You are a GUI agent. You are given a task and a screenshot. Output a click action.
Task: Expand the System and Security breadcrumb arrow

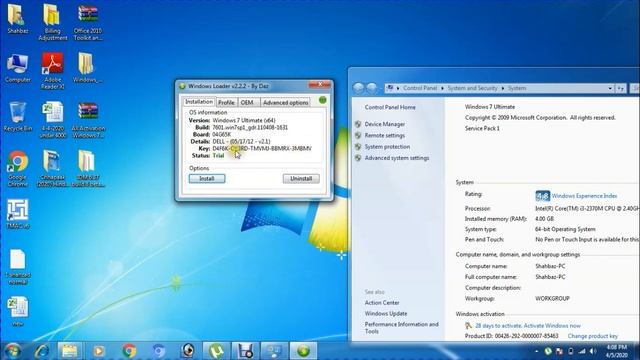coord(503,88)
